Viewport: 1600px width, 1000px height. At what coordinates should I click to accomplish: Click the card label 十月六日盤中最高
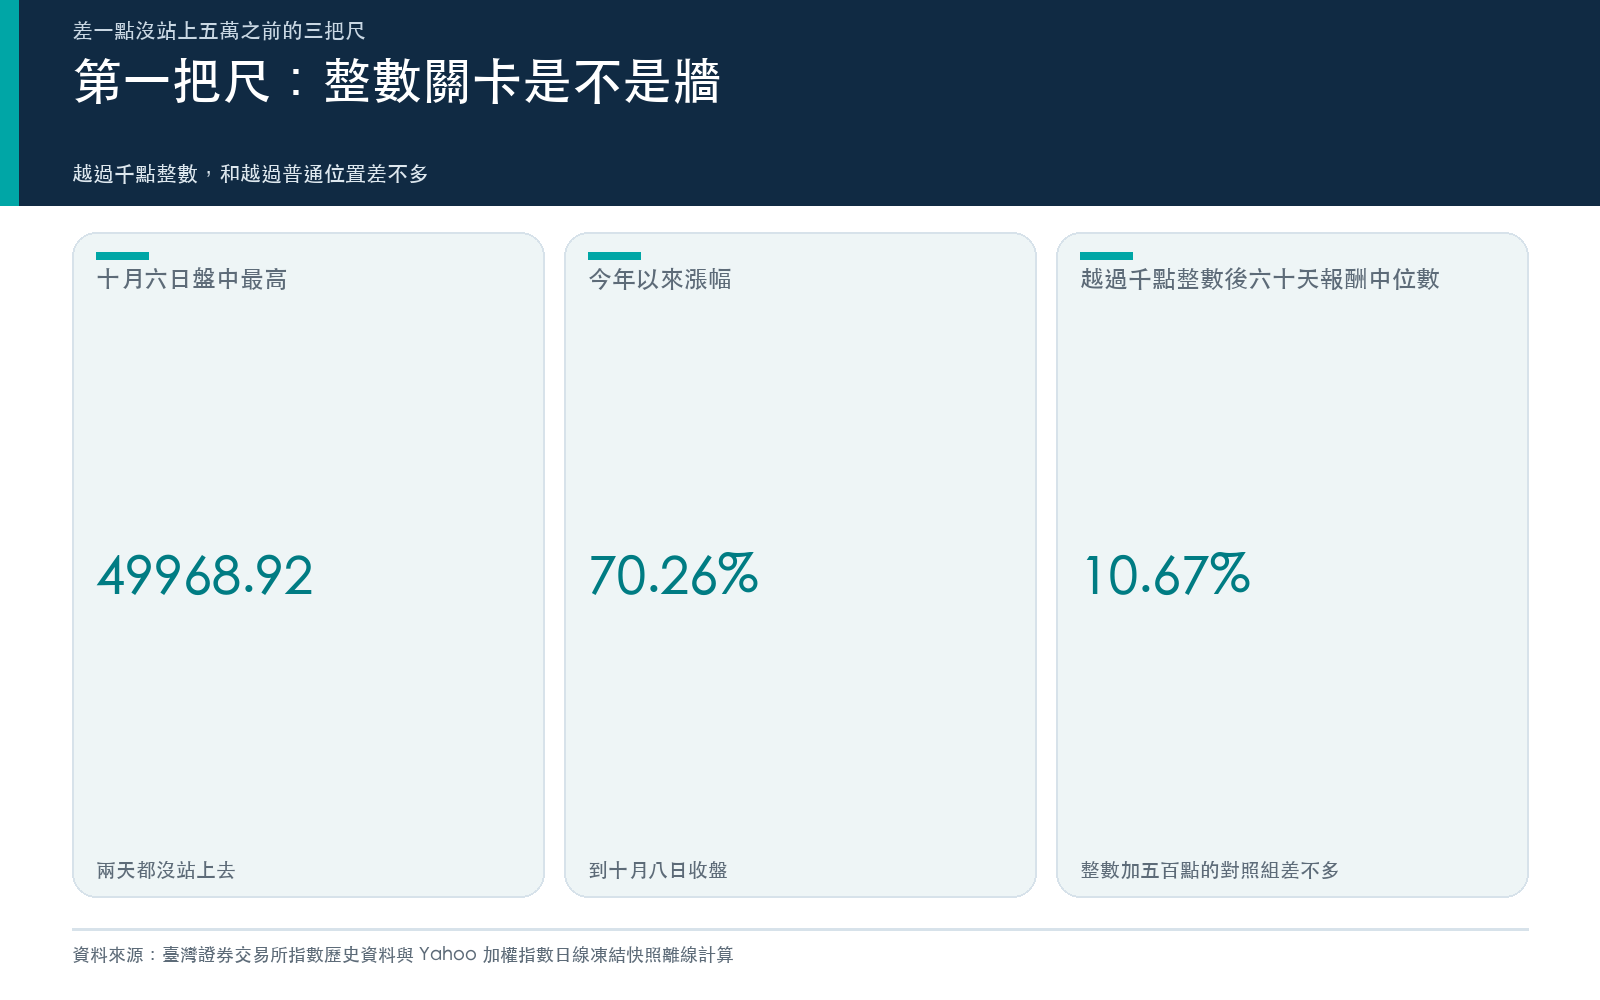tap(192, 279)
